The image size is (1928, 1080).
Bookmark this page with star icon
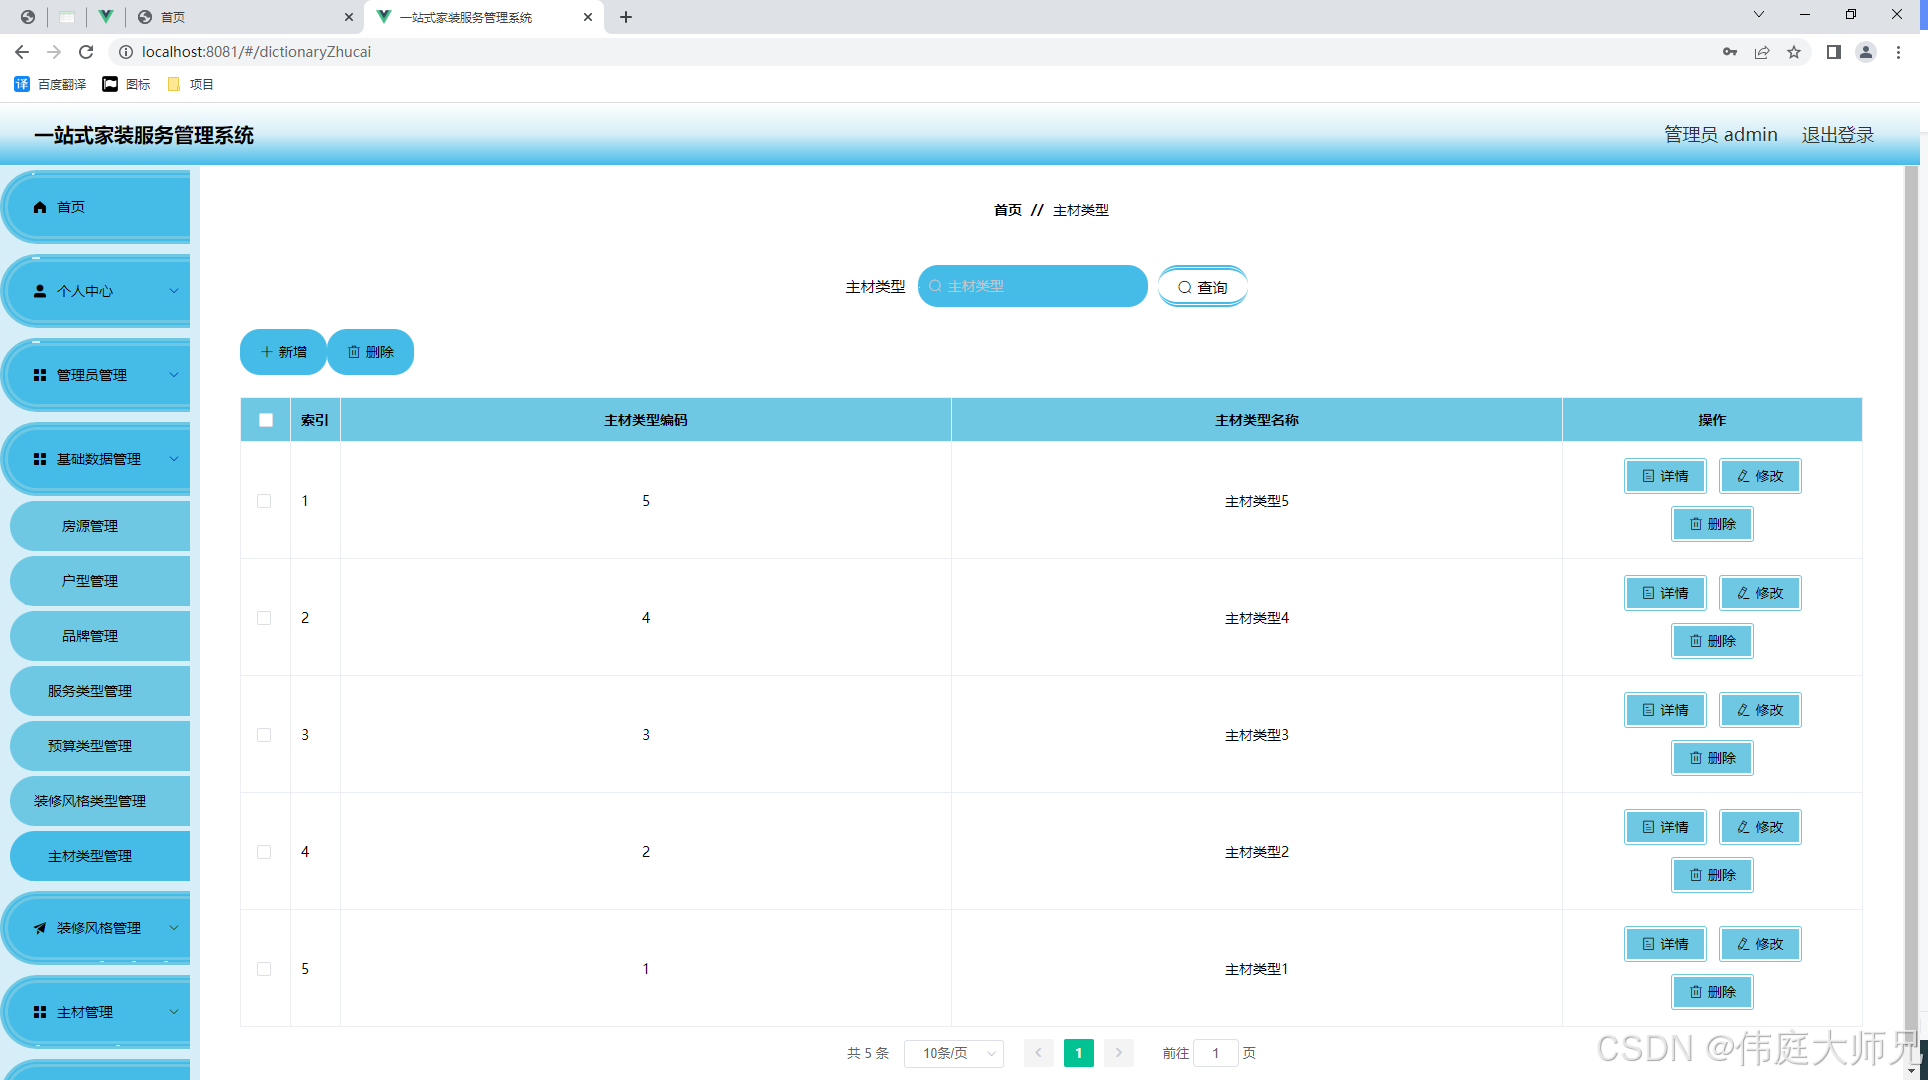(1794, 52)
